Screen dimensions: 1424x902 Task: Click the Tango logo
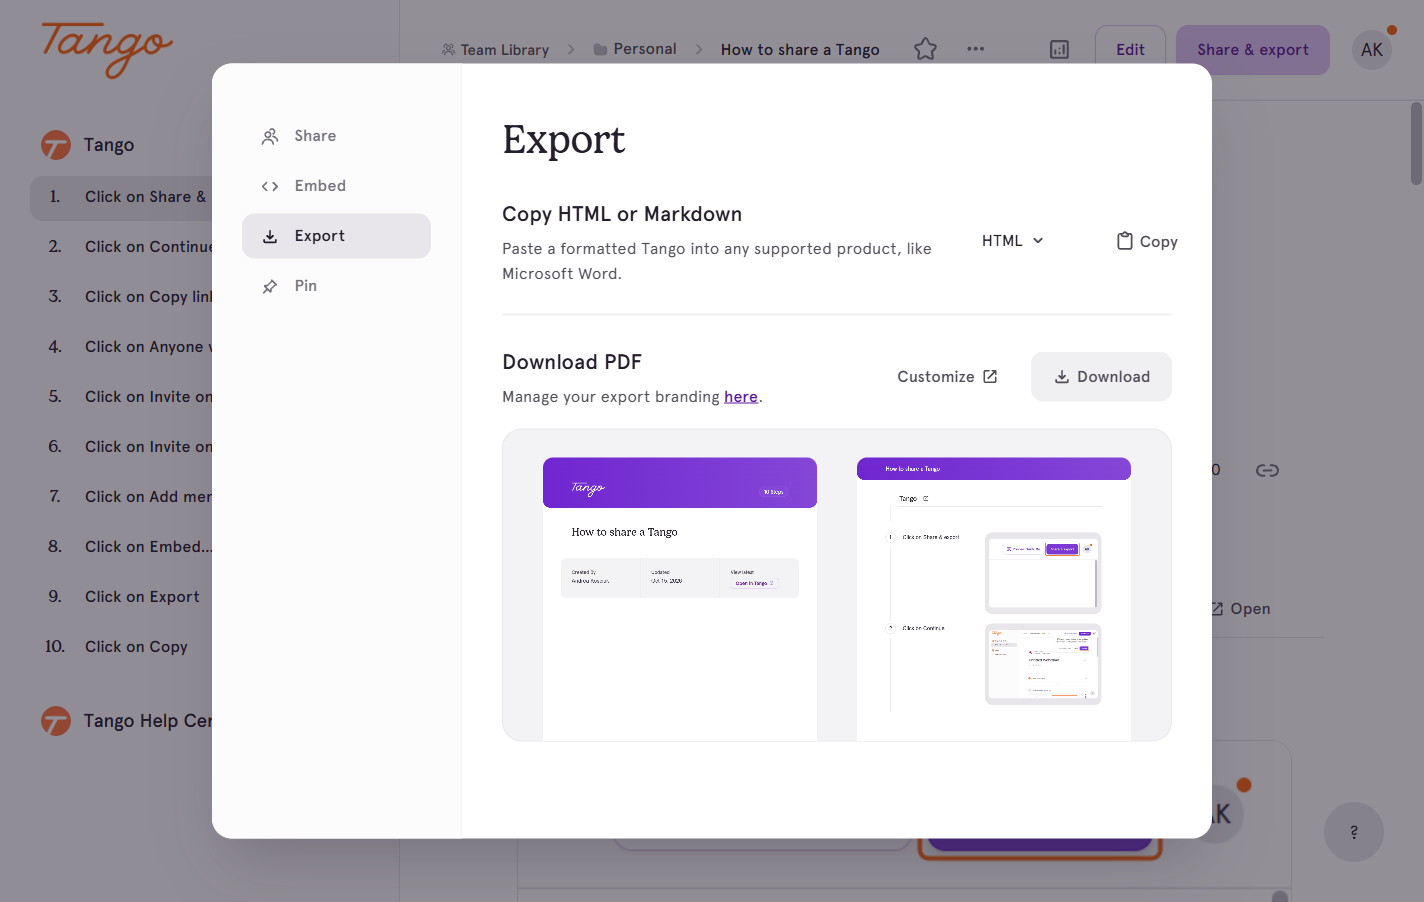tap(107, 49)
